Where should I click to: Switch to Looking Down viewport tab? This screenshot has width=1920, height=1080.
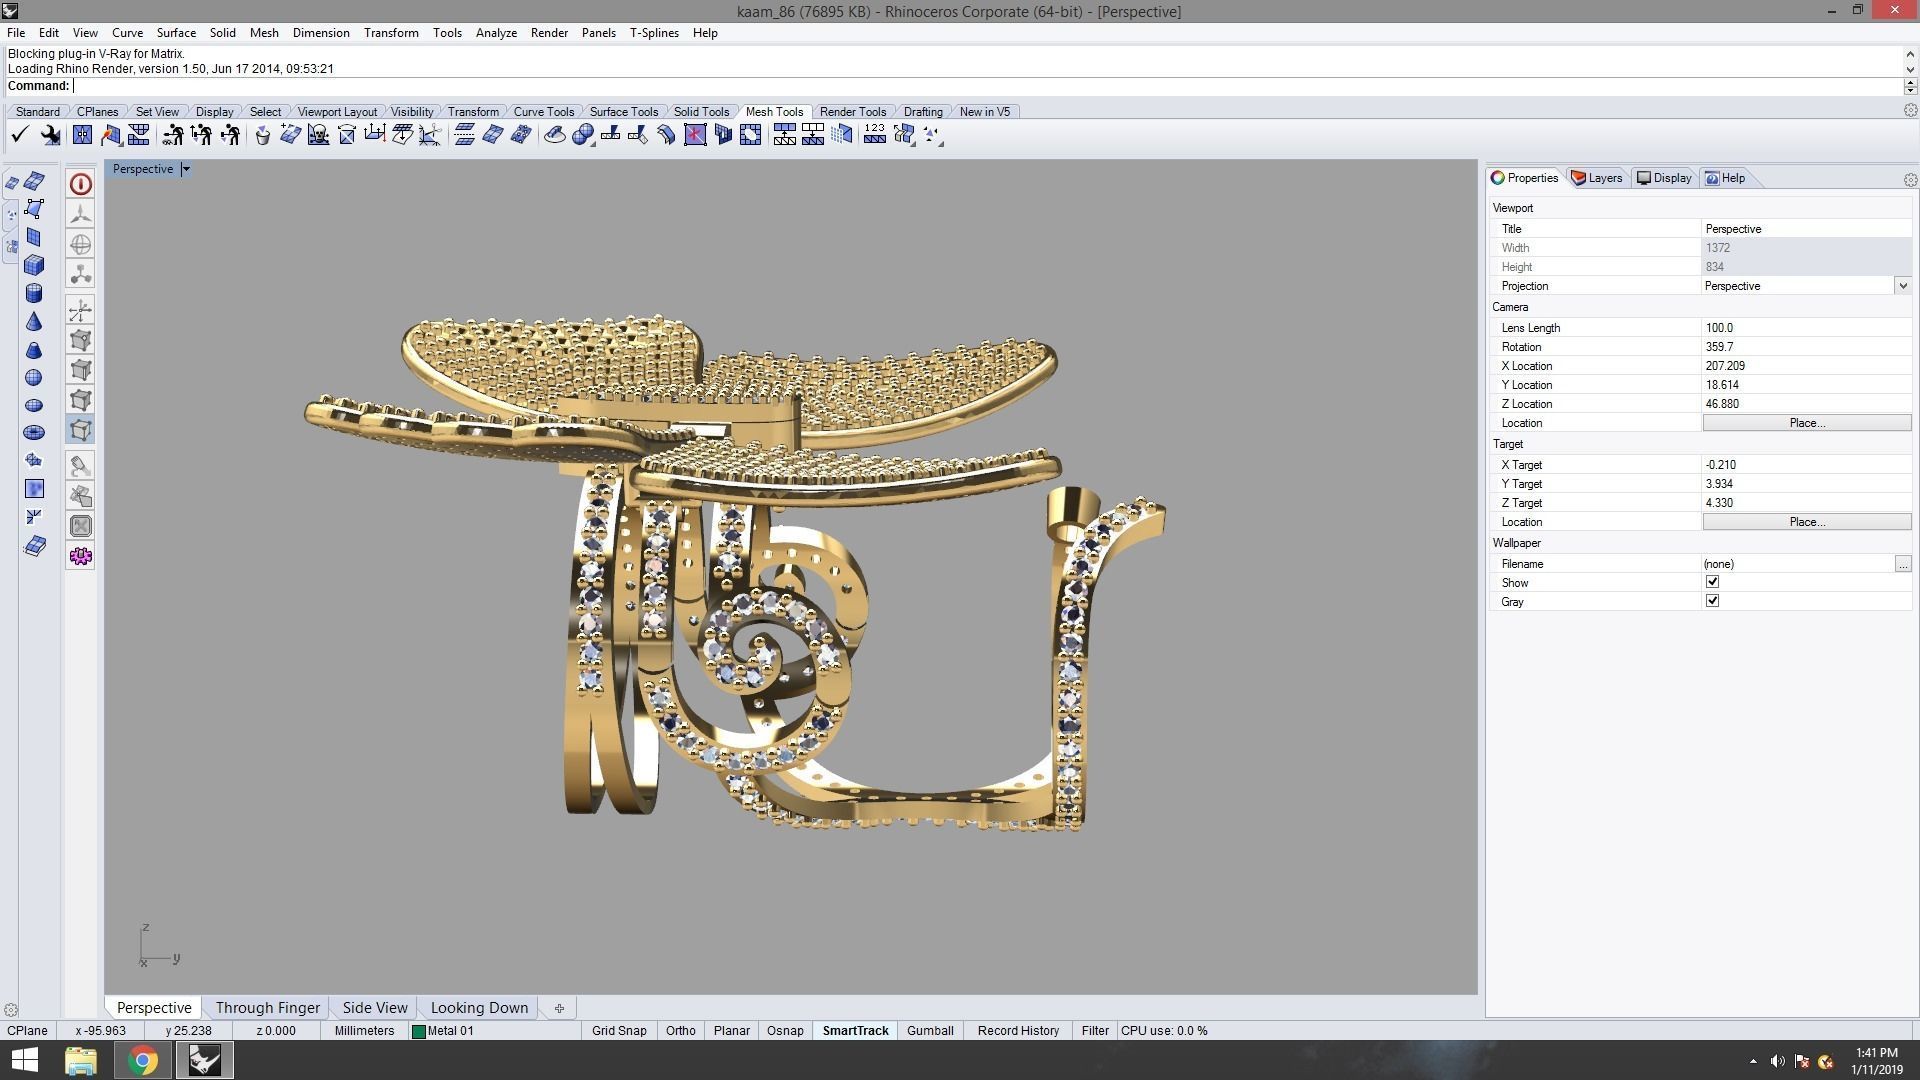[x=479, y=1008]
